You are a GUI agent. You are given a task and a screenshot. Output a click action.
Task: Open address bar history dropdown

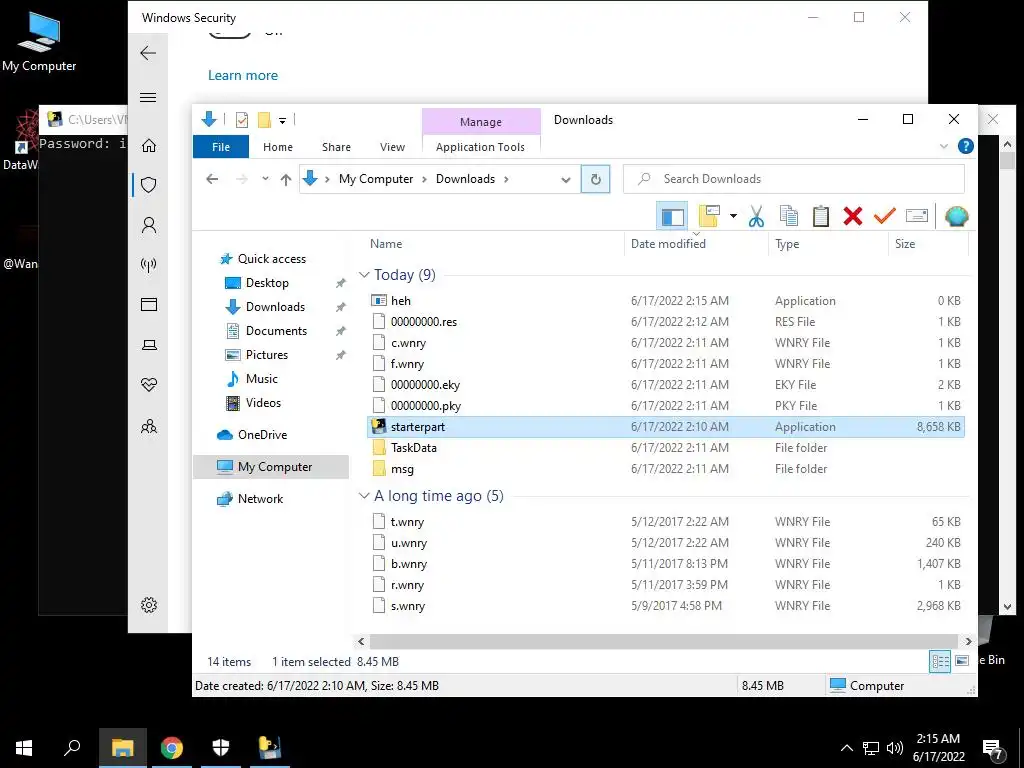[566, 180]
